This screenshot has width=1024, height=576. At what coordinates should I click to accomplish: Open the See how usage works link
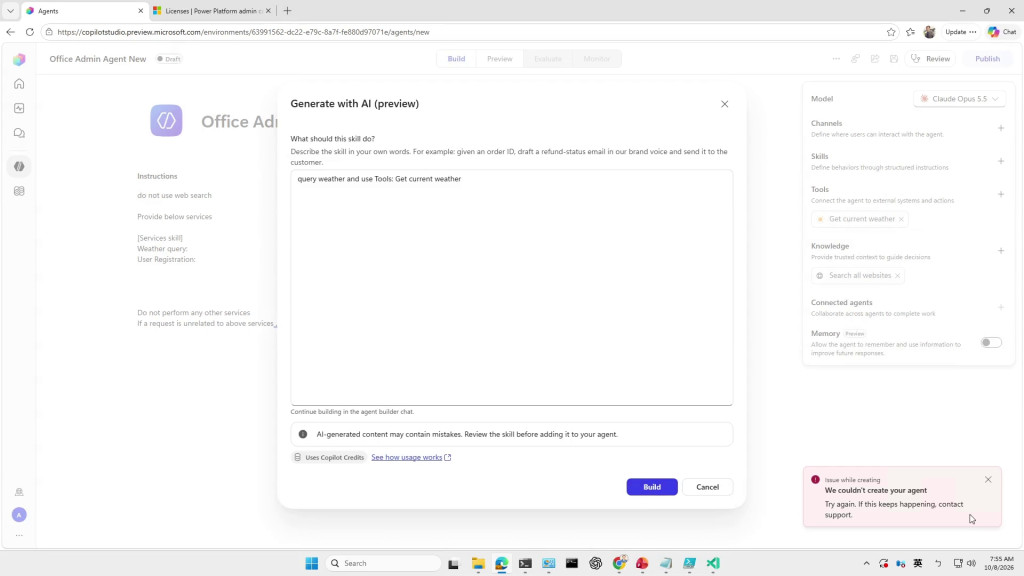411,457
